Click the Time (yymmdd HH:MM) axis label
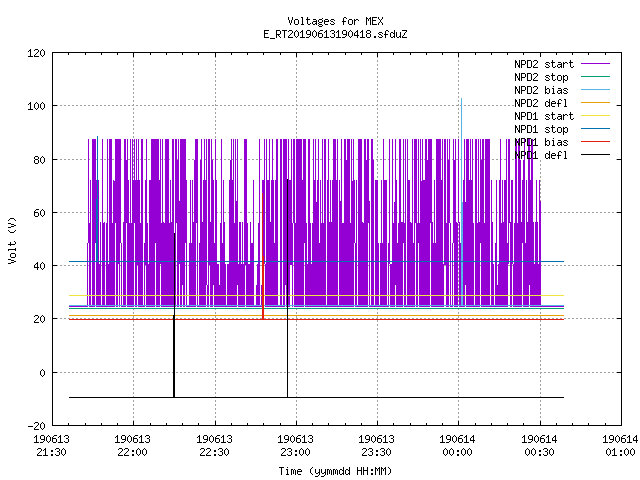Screen dimensions: 640x480 [x=335, y=471]
